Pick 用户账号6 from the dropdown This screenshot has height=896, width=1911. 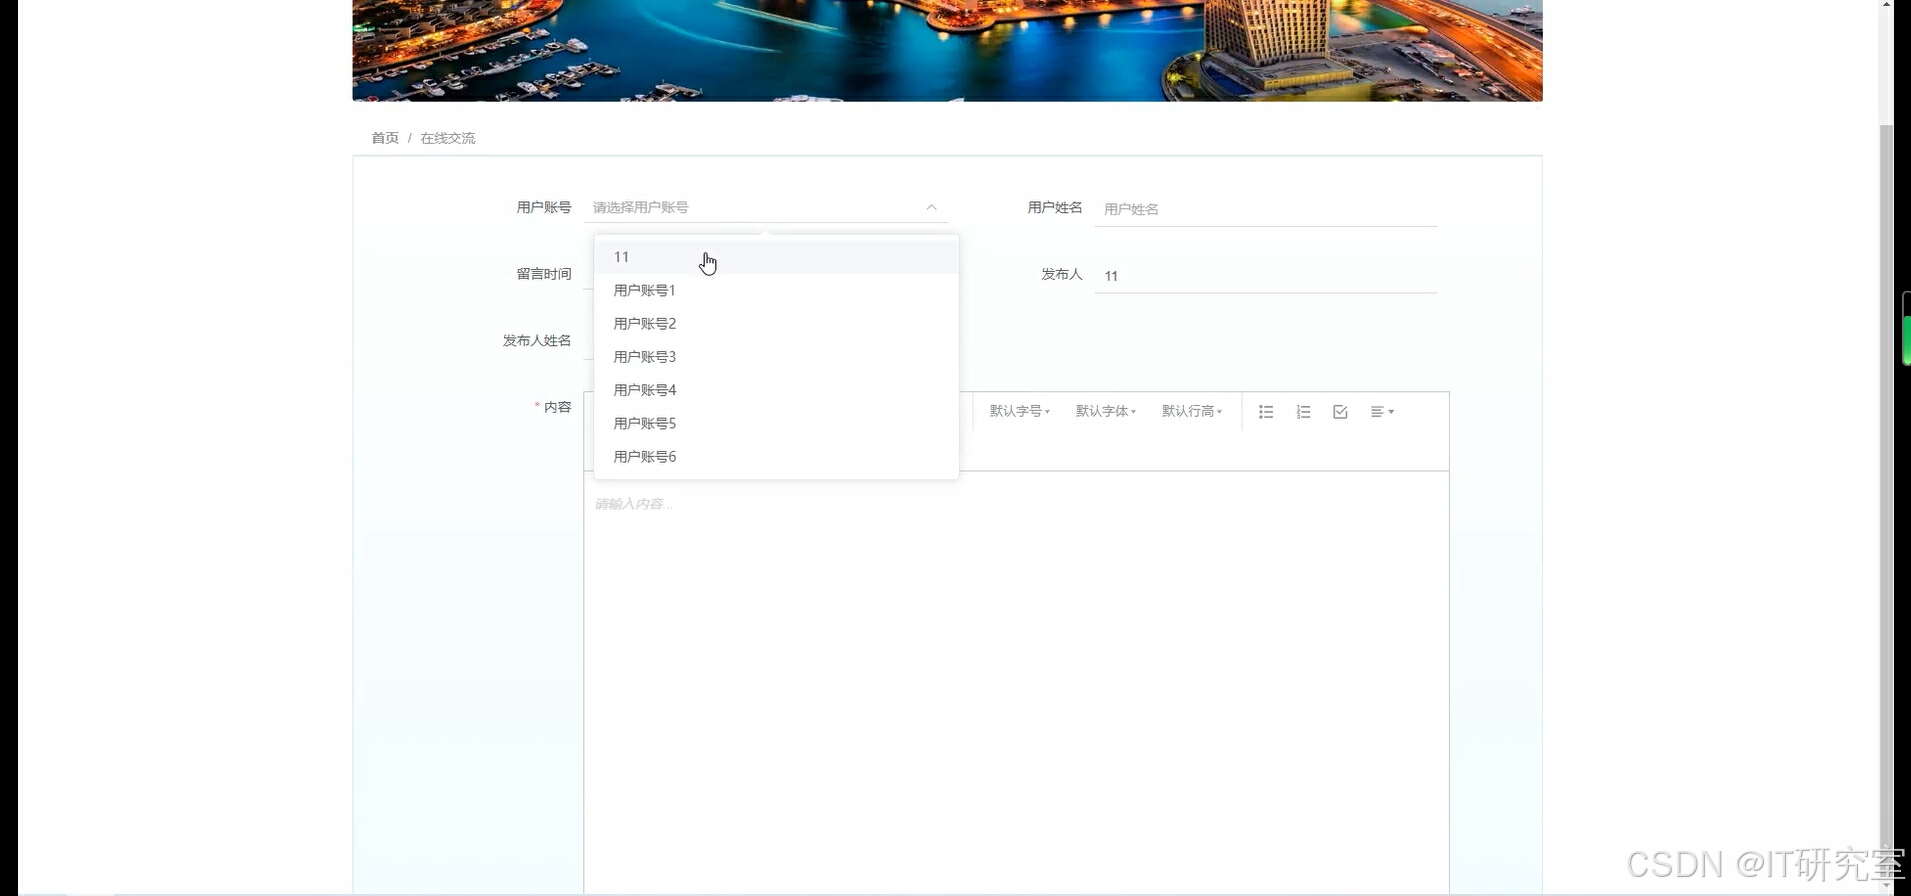point(776,456)
